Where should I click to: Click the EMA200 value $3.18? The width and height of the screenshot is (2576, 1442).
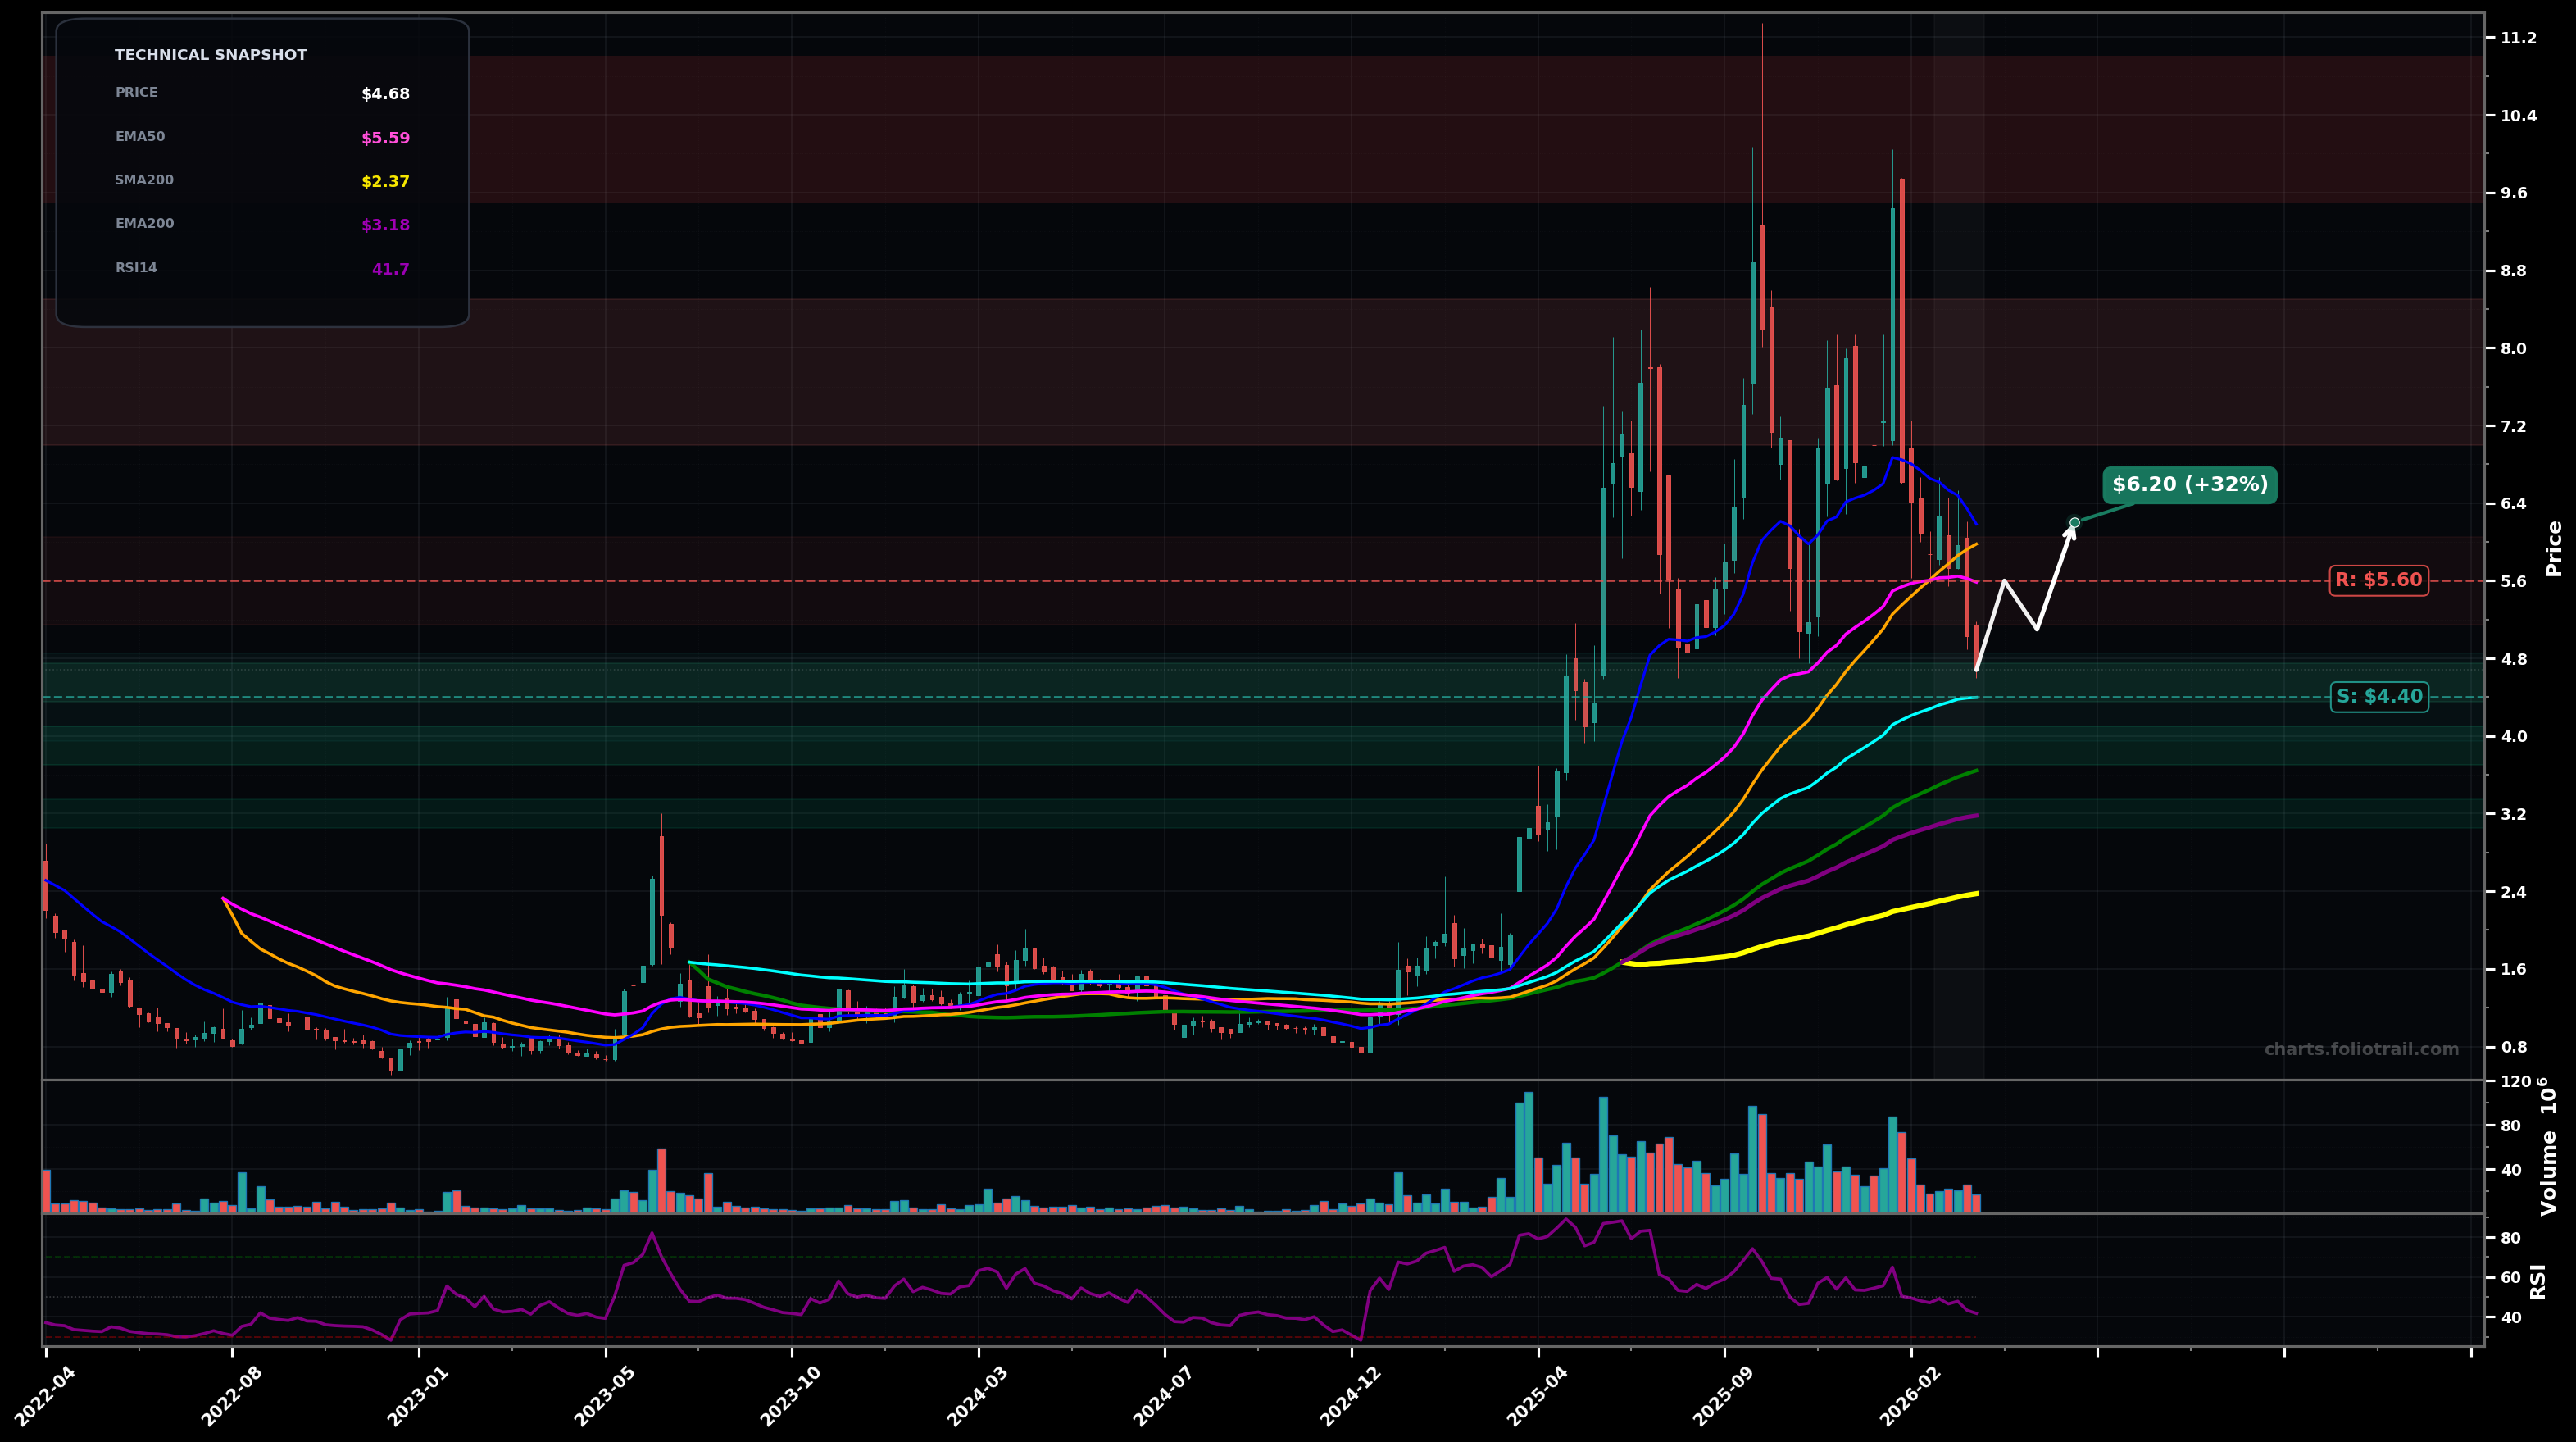(385, 225)
